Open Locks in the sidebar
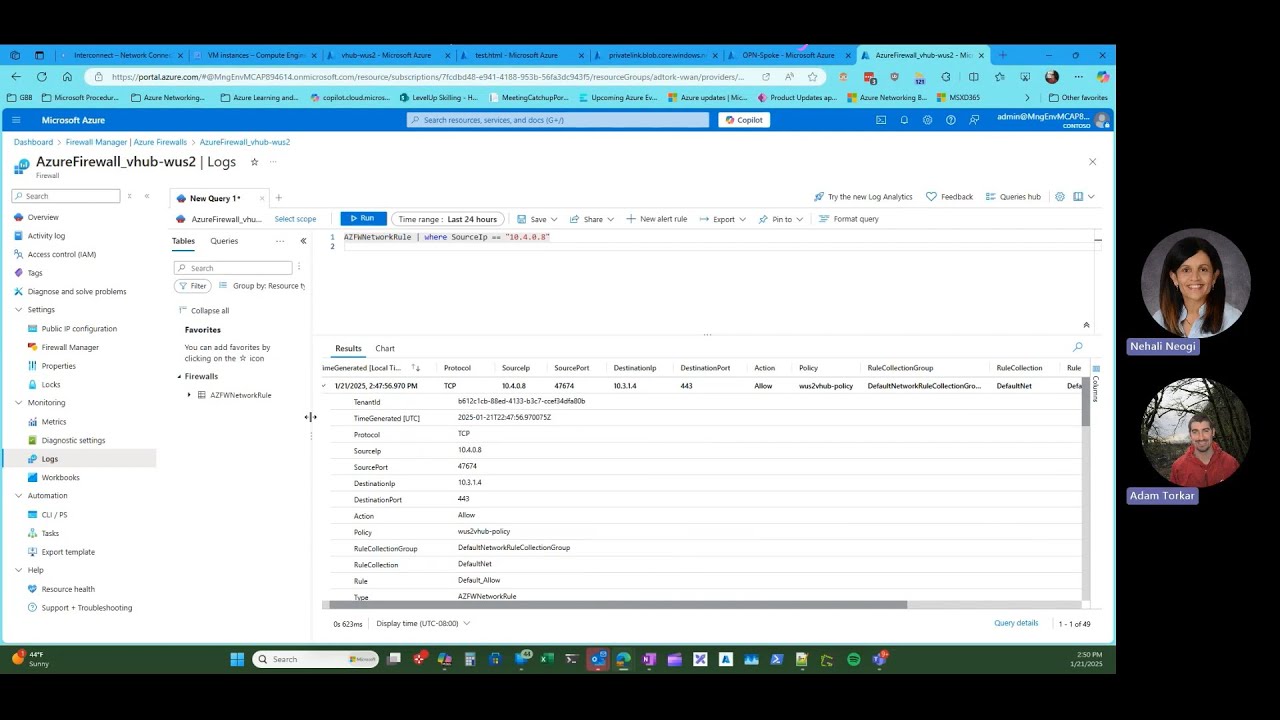1280x720 pixels. pyautogui.click(x=51, y=385)
